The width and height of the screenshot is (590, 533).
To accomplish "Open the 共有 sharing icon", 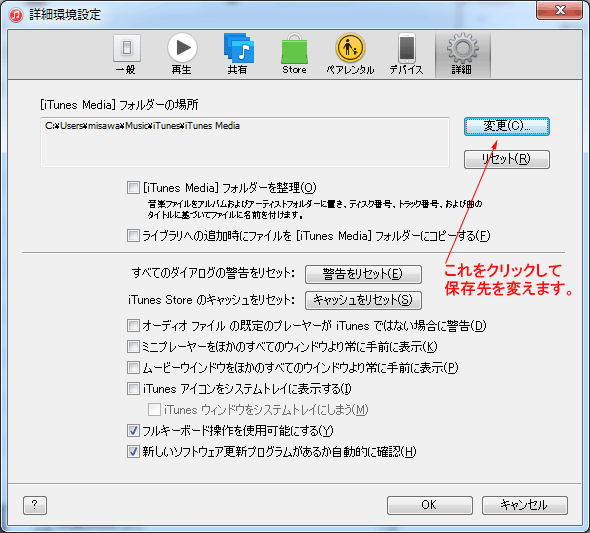I will 239,48.
